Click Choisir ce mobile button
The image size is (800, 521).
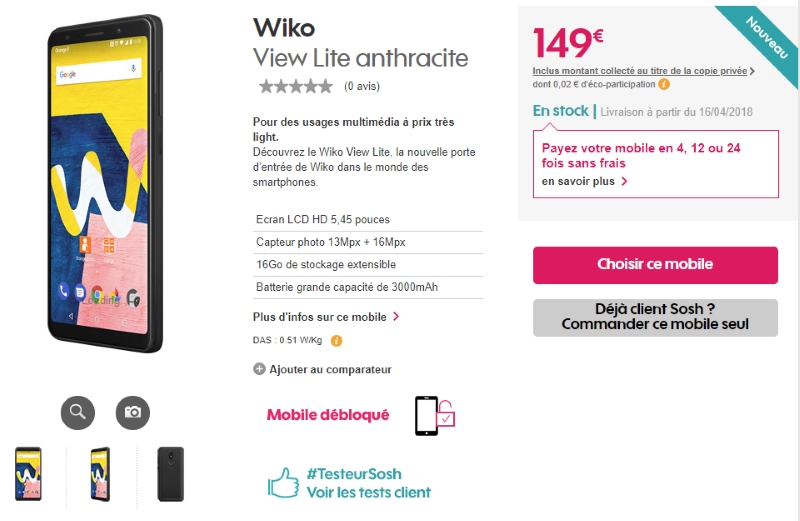(x=655, y=265)
